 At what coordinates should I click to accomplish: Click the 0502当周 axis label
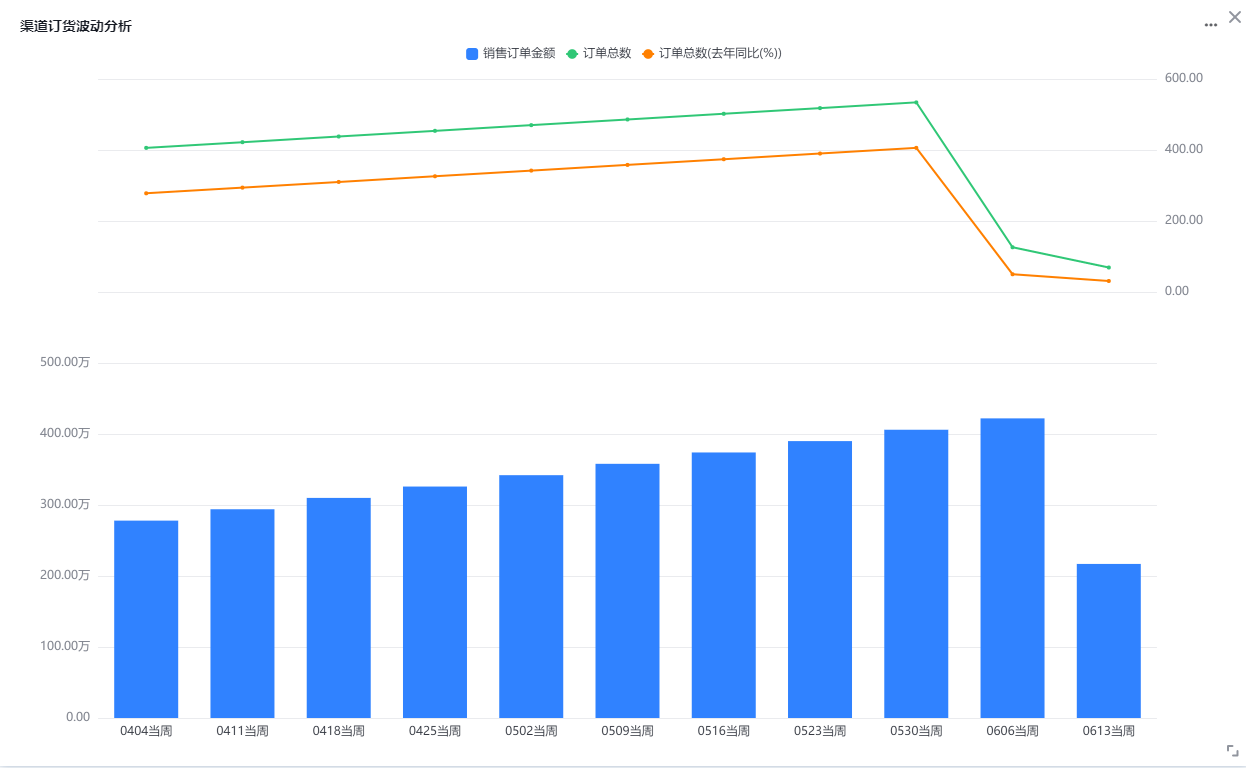(x=531, y=731)
